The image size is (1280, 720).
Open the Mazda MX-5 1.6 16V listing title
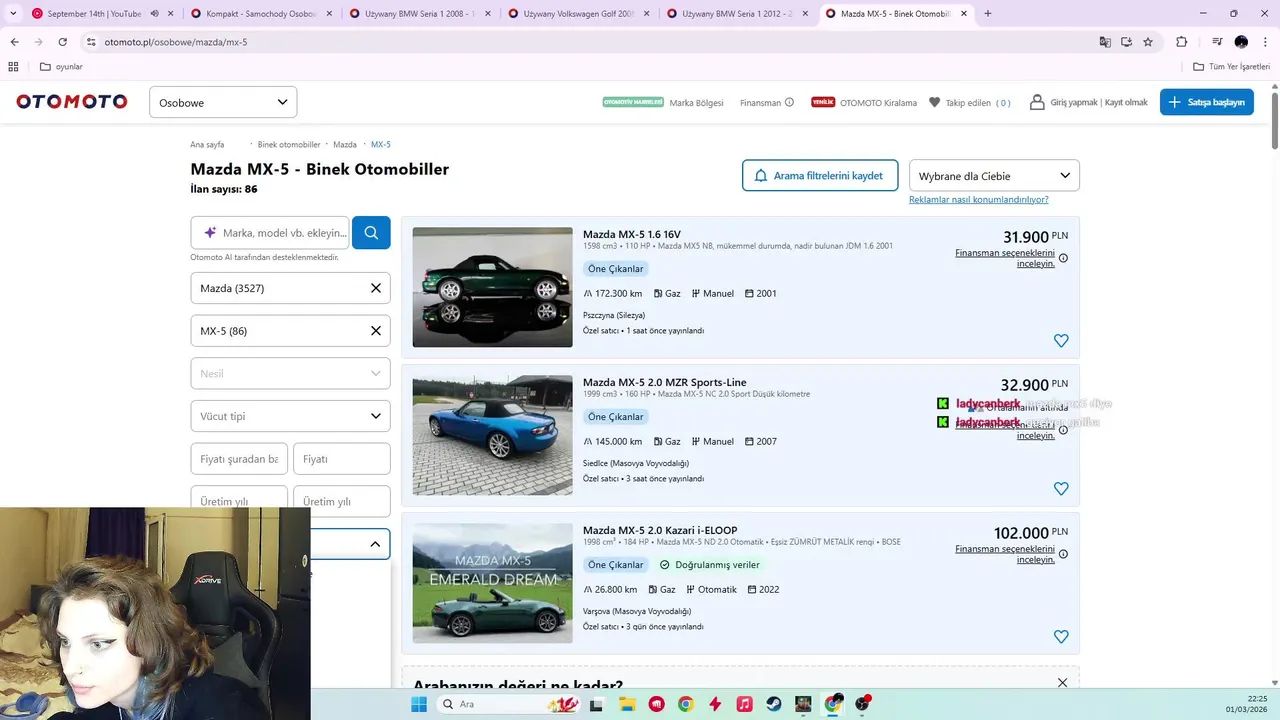point(632,234)
